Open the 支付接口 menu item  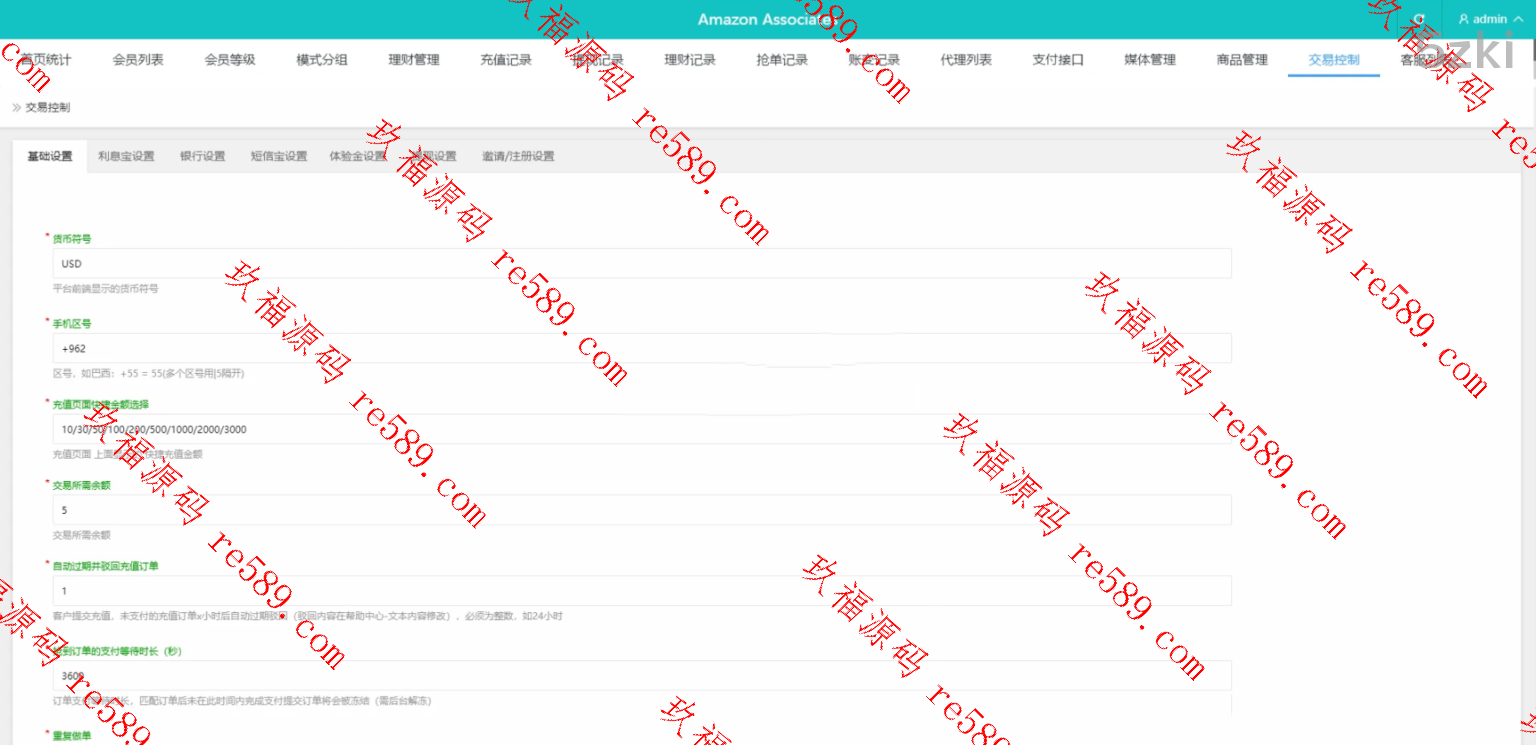point(1058,60)
